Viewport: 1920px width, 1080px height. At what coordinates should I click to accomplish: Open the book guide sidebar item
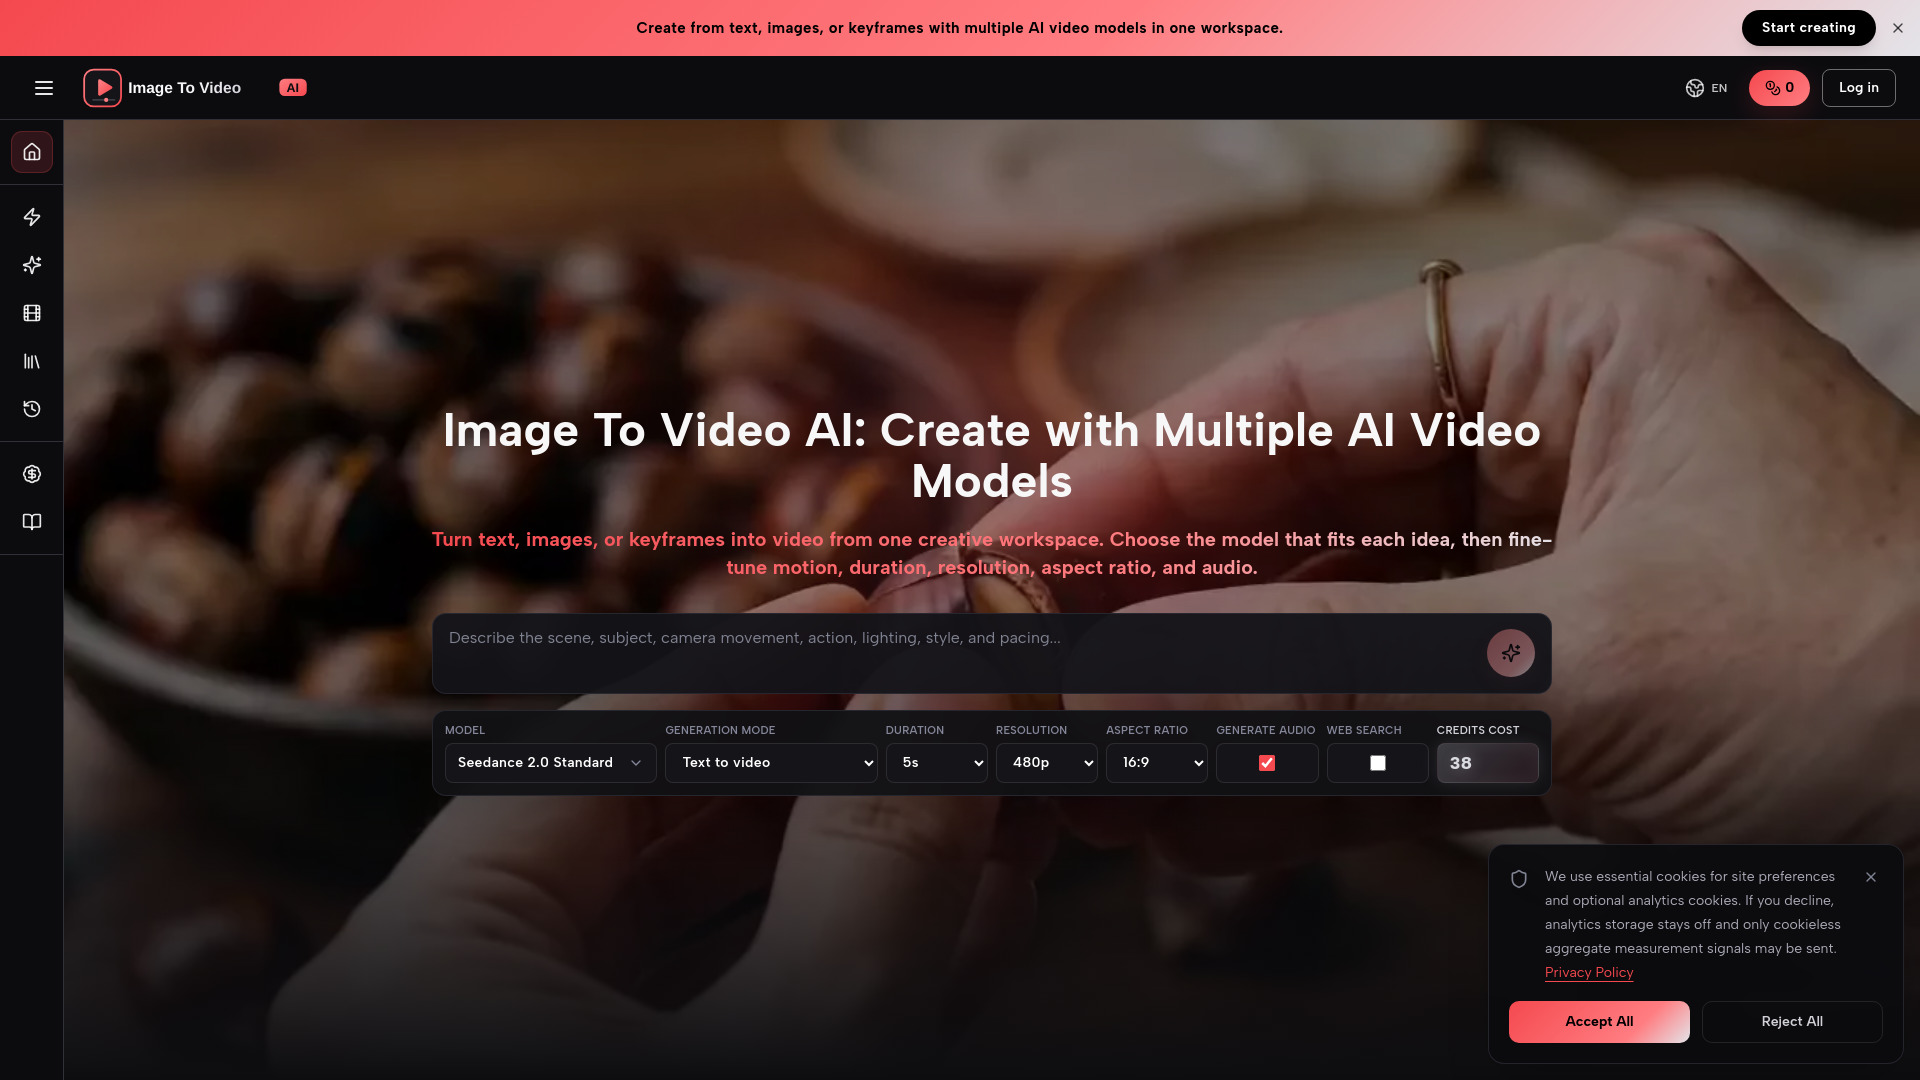[x=32, y=522]
